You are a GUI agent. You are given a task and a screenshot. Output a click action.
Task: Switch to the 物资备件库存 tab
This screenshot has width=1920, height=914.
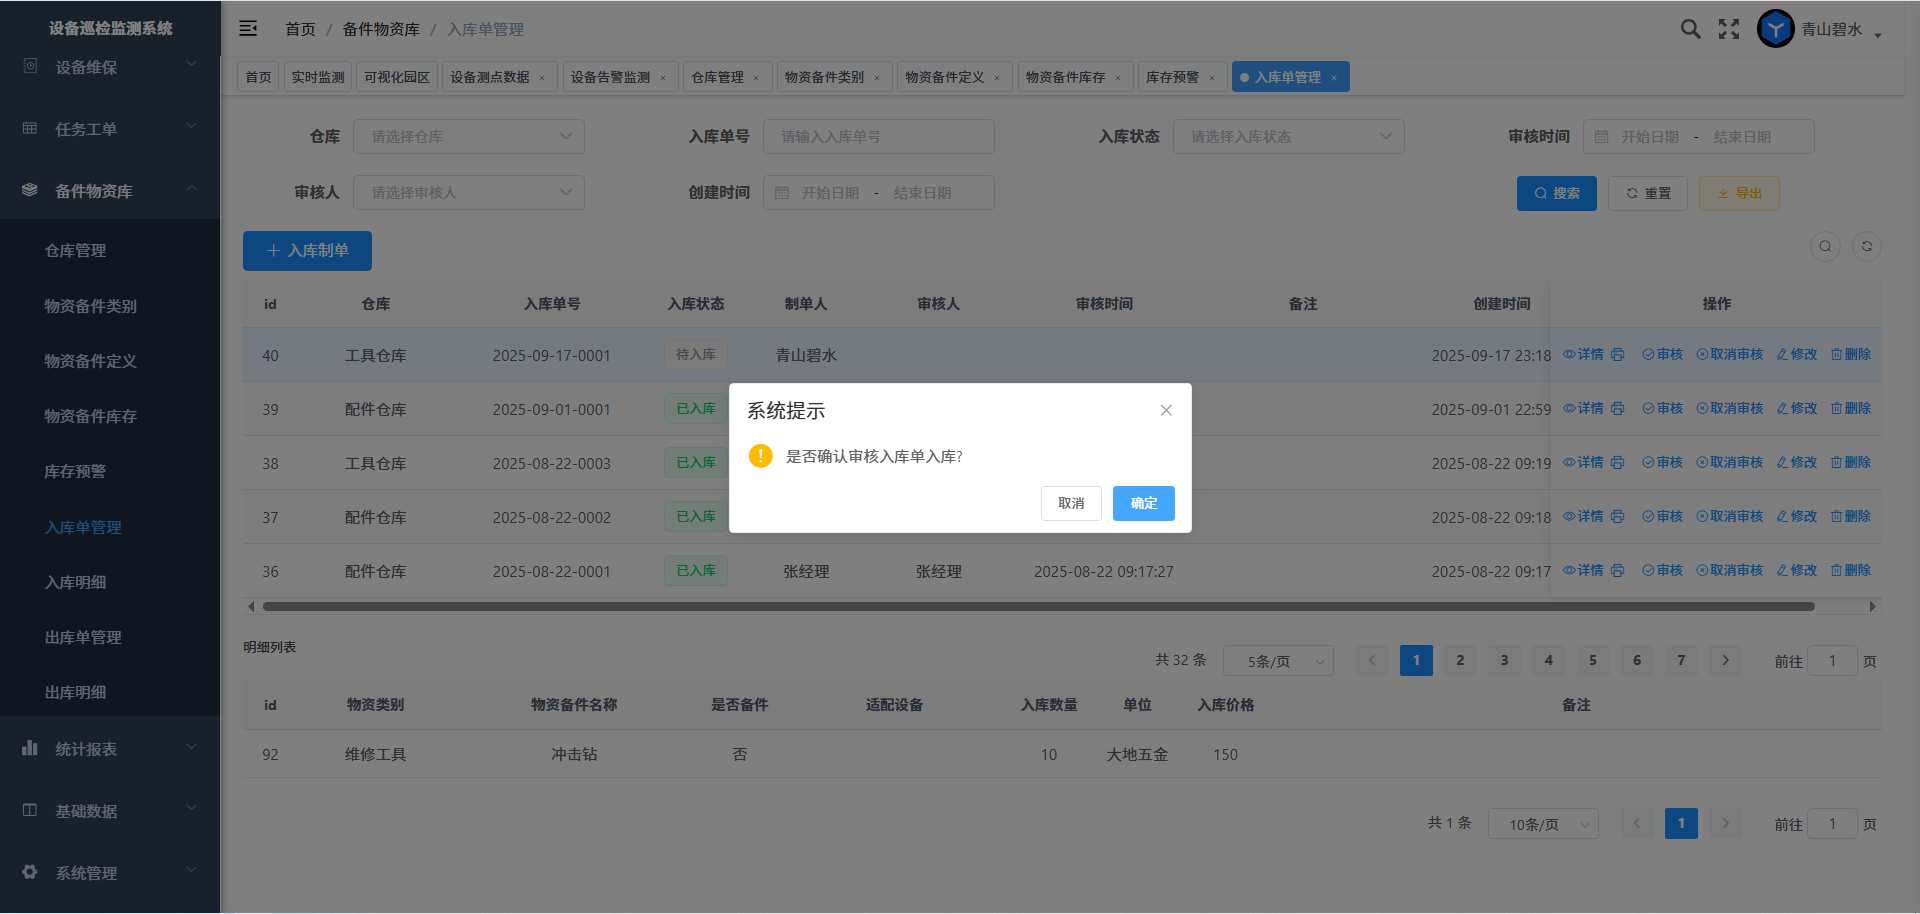tap(1065, 77)
